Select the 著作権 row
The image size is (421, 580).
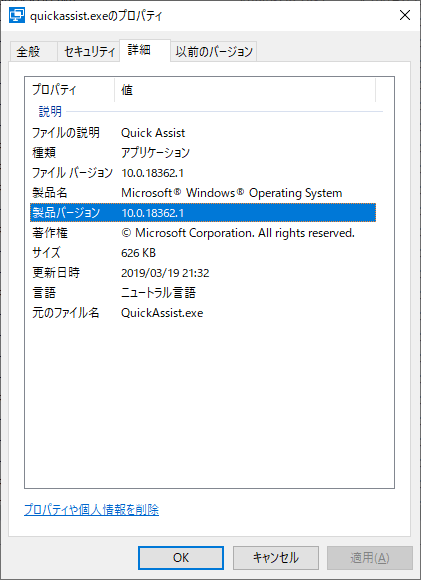click(203, 233)
